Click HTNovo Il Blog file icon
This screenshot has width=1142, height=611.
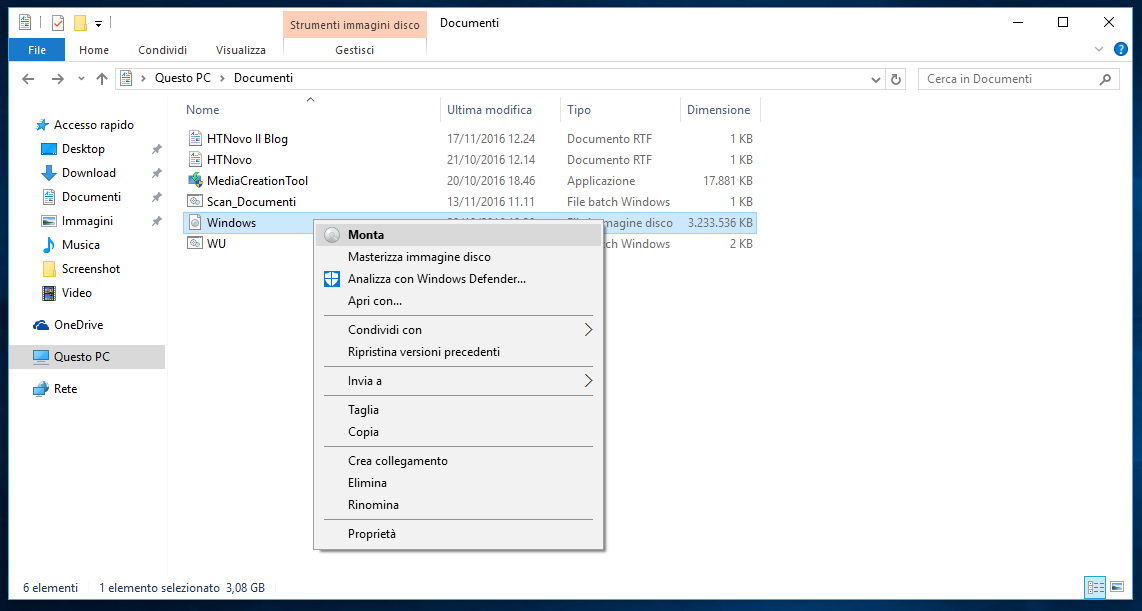(x=194, y=138)
